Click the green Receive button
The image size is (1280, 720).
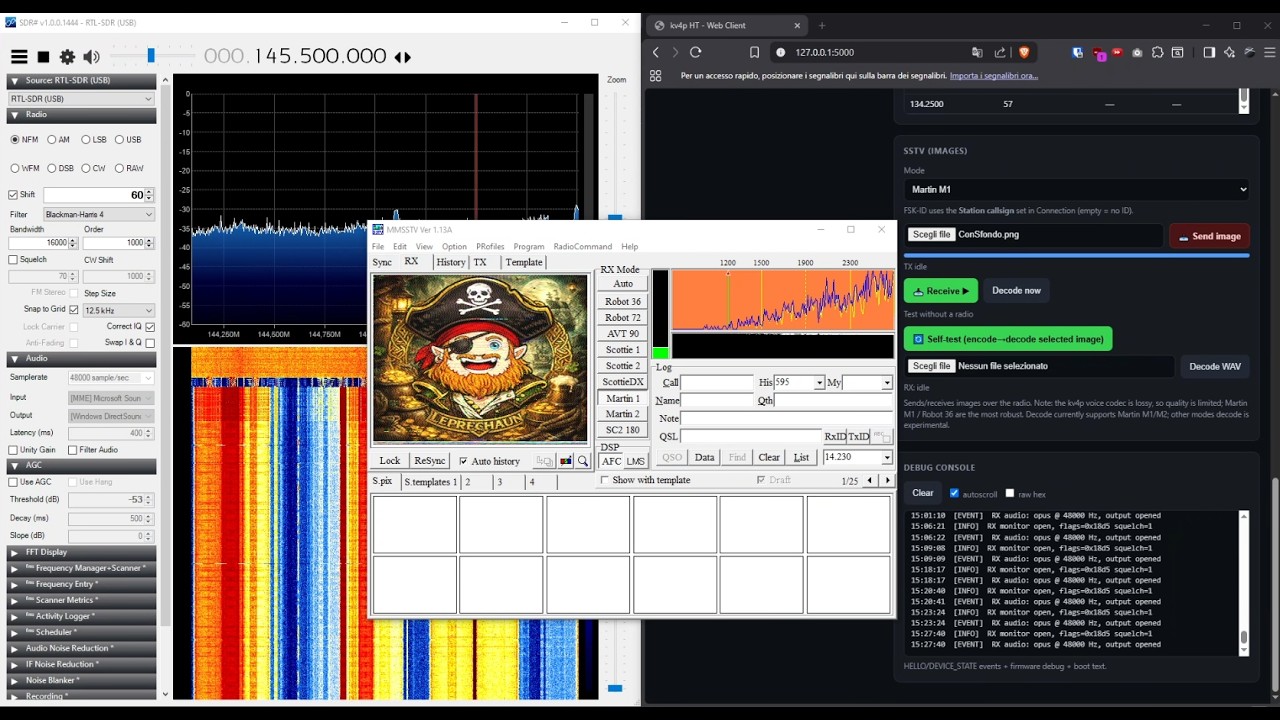point(941,291)
